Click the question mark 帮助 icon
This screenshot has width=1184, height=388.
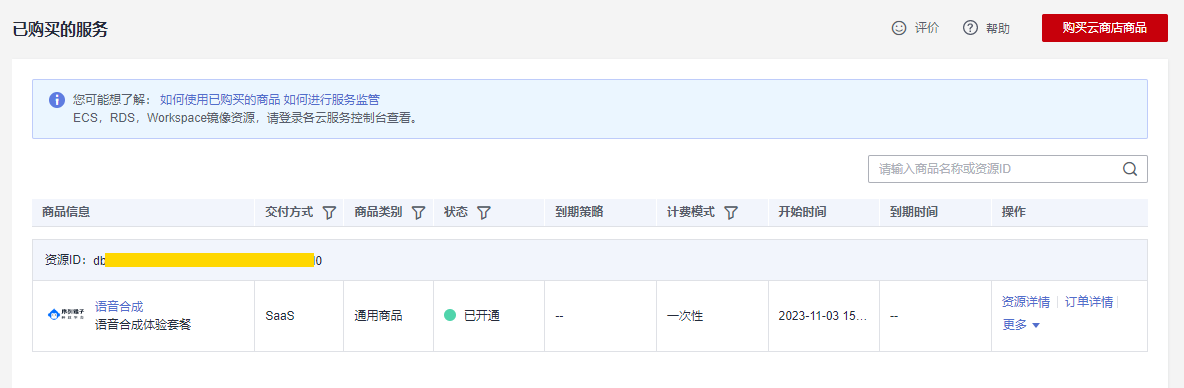click(970, 28)
